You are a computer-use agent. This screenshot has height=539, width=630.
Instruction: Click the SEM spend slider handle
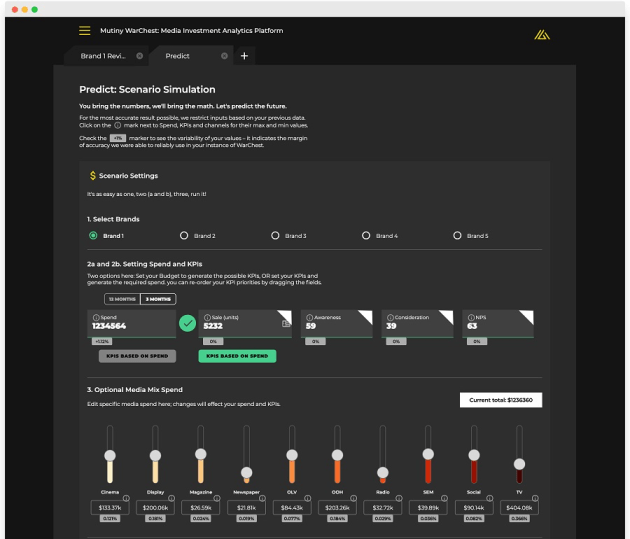[x=428, y=454]
